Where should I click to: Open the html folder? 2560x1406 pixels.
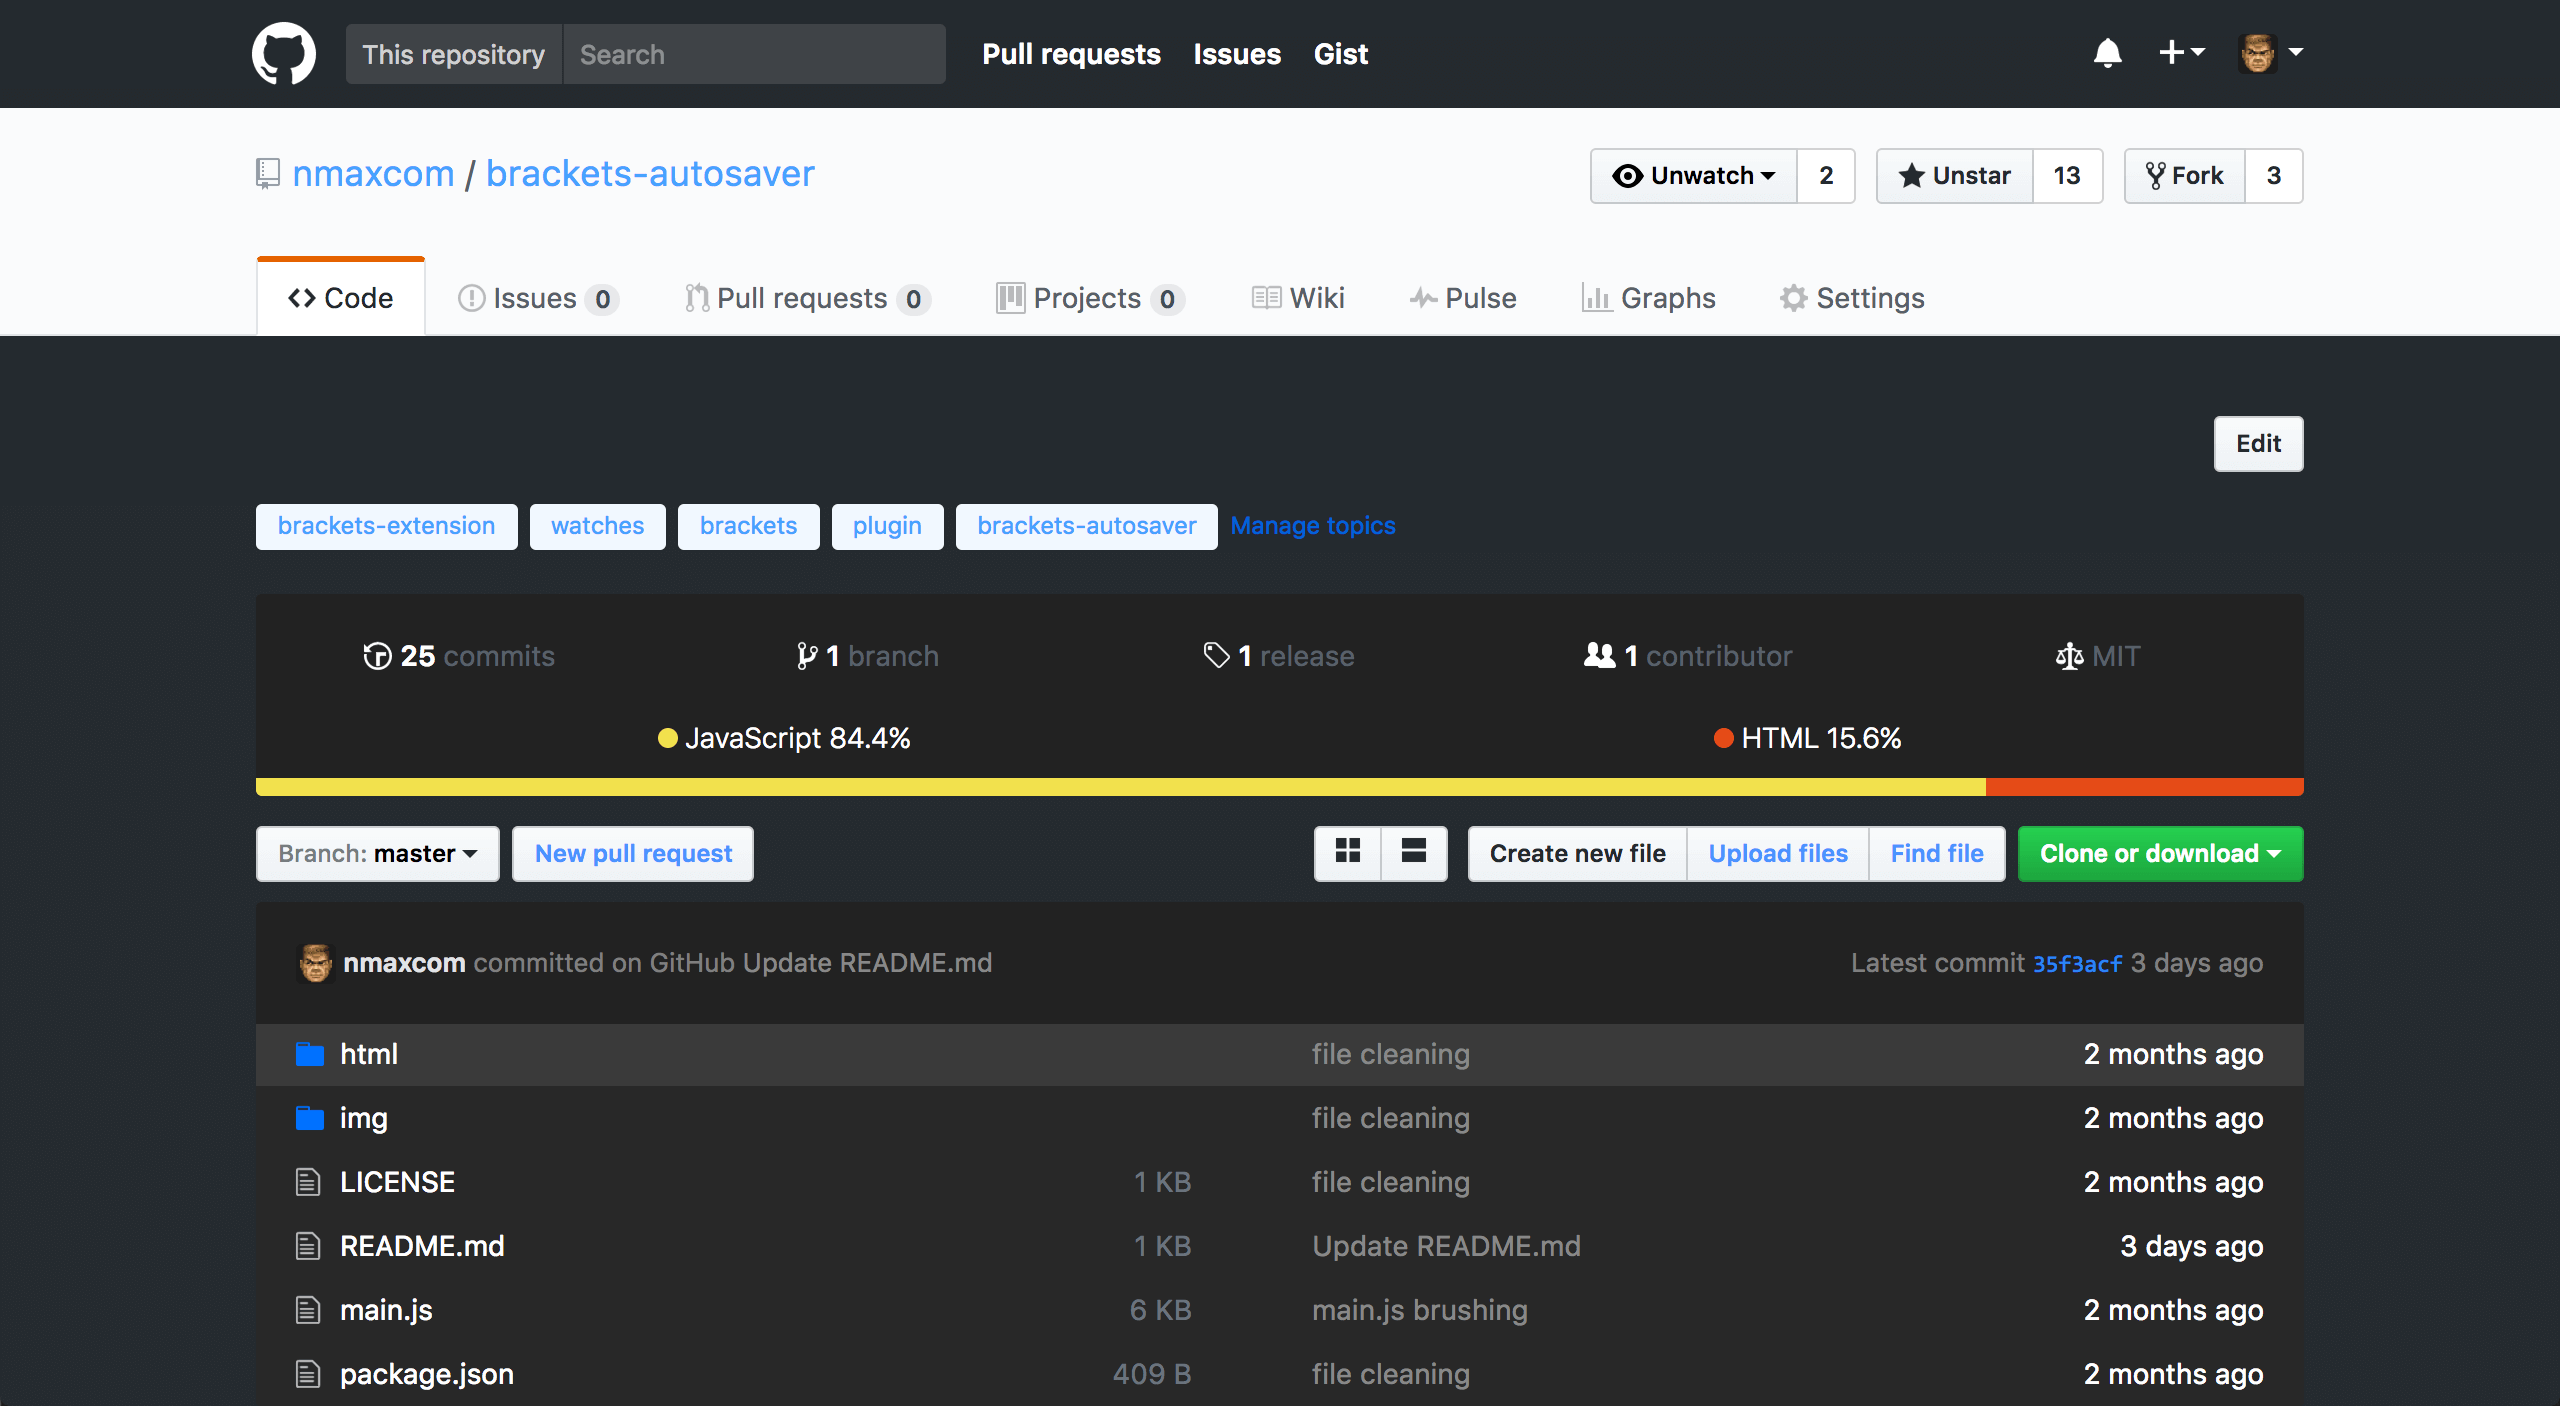tap(369, 1054)
